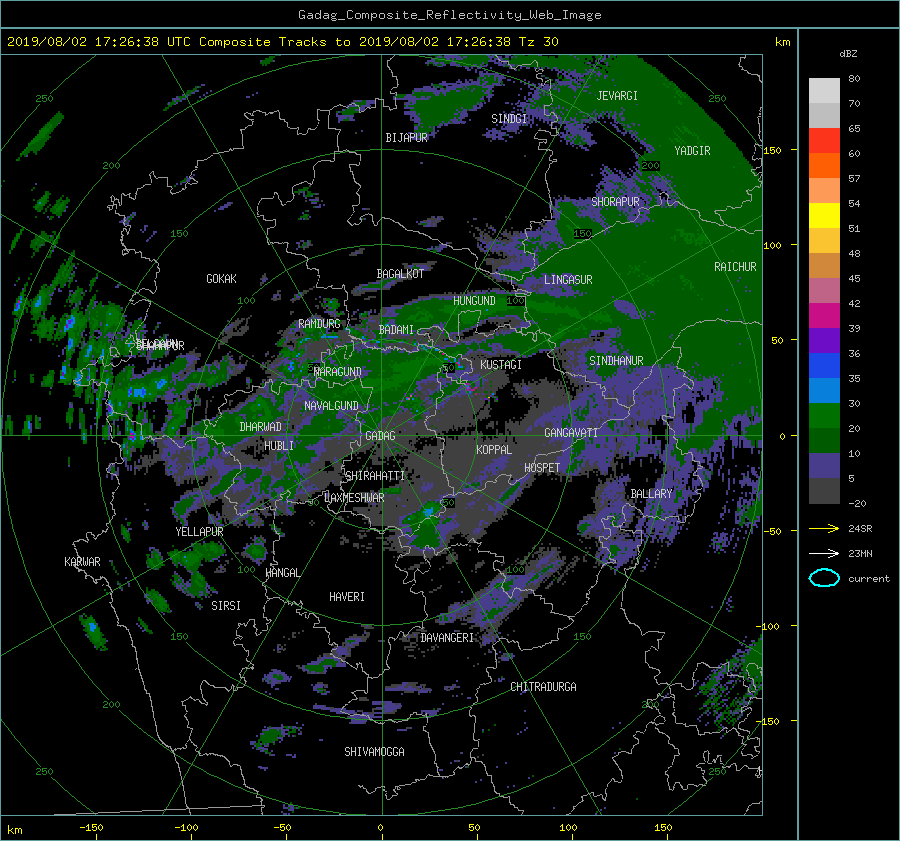The height and width of the screenshot is (841, 900).
Task: Click the BIJAPUR city label
Action: [406, 138]
